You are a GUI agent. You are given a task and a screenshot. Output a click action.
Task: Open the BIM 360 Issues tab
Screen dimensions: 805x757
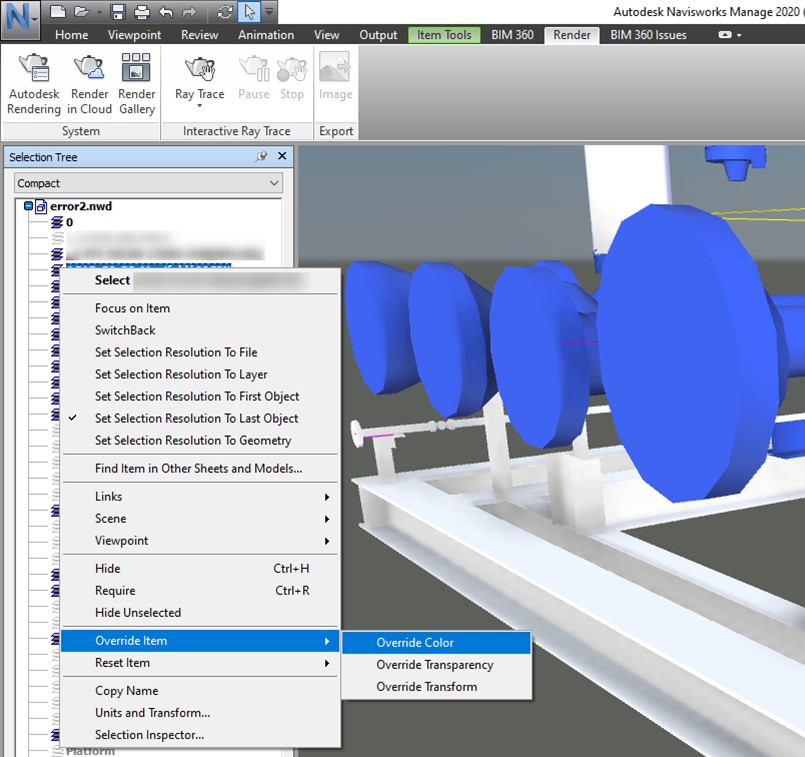tap(648, 35)
